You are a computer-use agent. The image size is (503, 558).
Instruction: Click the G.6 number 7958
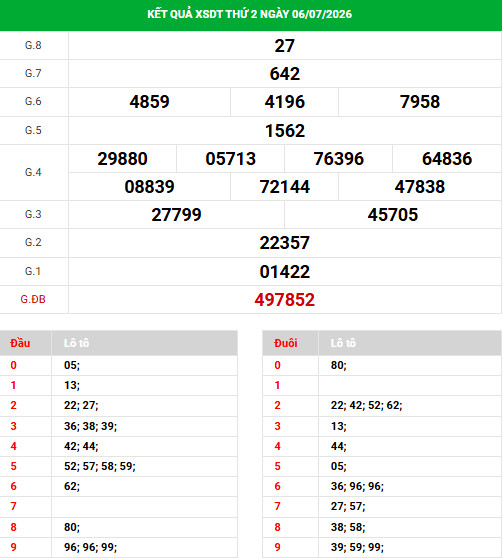coord(420,102)
